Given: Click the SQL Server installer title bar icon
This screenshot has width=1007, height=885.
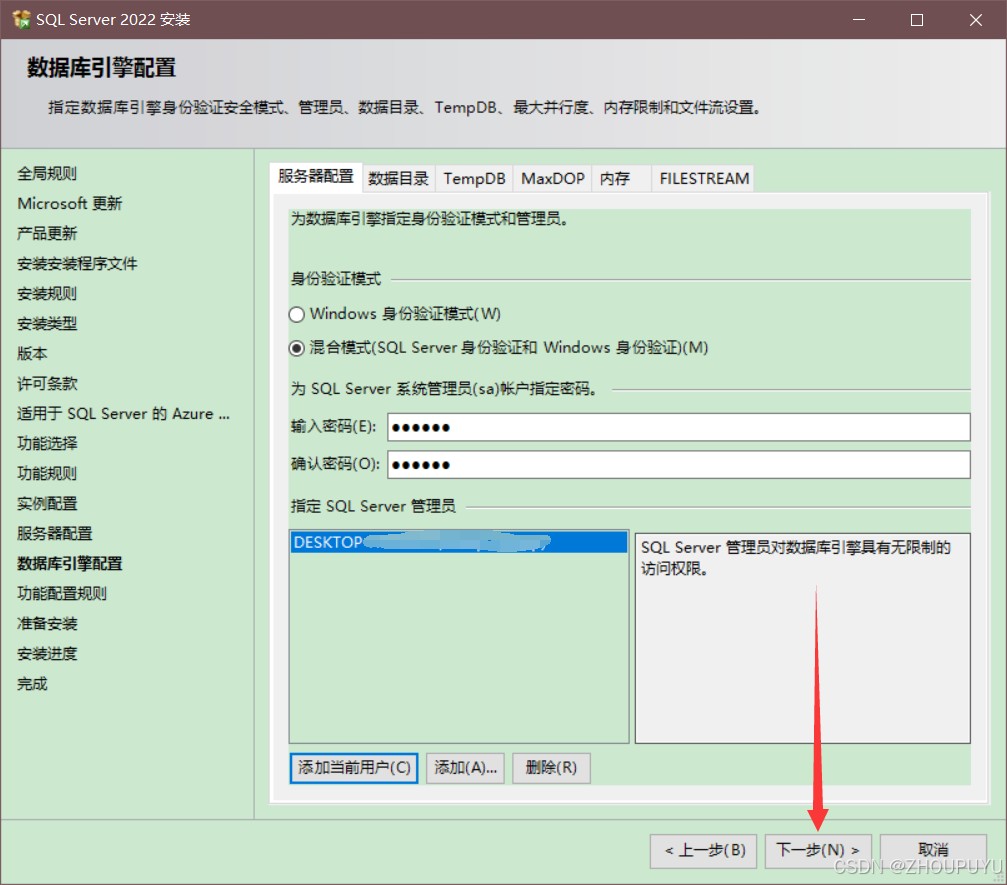Looking at the screenshot, I should (x=21, y=20).
